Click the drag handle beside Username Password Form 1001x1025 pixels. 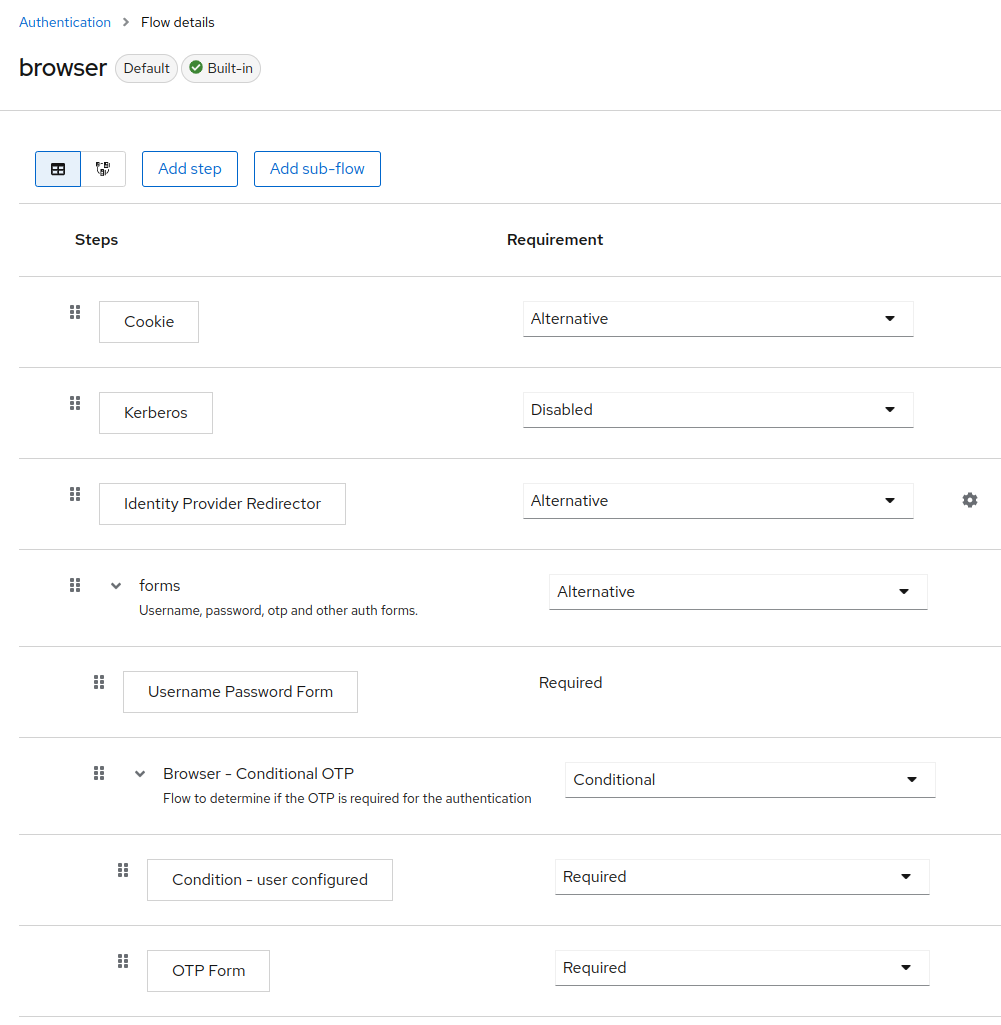coord(98,682)
